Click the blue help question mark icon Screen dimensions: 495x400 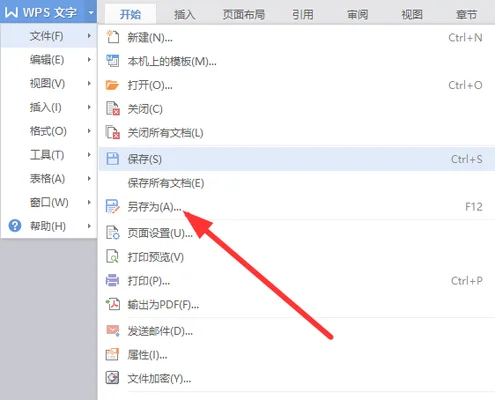click(x=15, y=226)
